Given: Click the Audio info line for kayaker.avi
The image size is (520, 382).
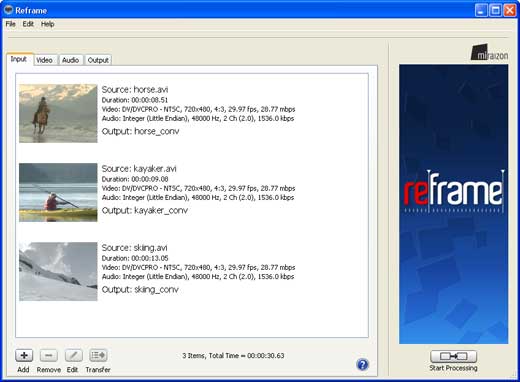Looking at the screenshot, I should (x=198, y=197).
